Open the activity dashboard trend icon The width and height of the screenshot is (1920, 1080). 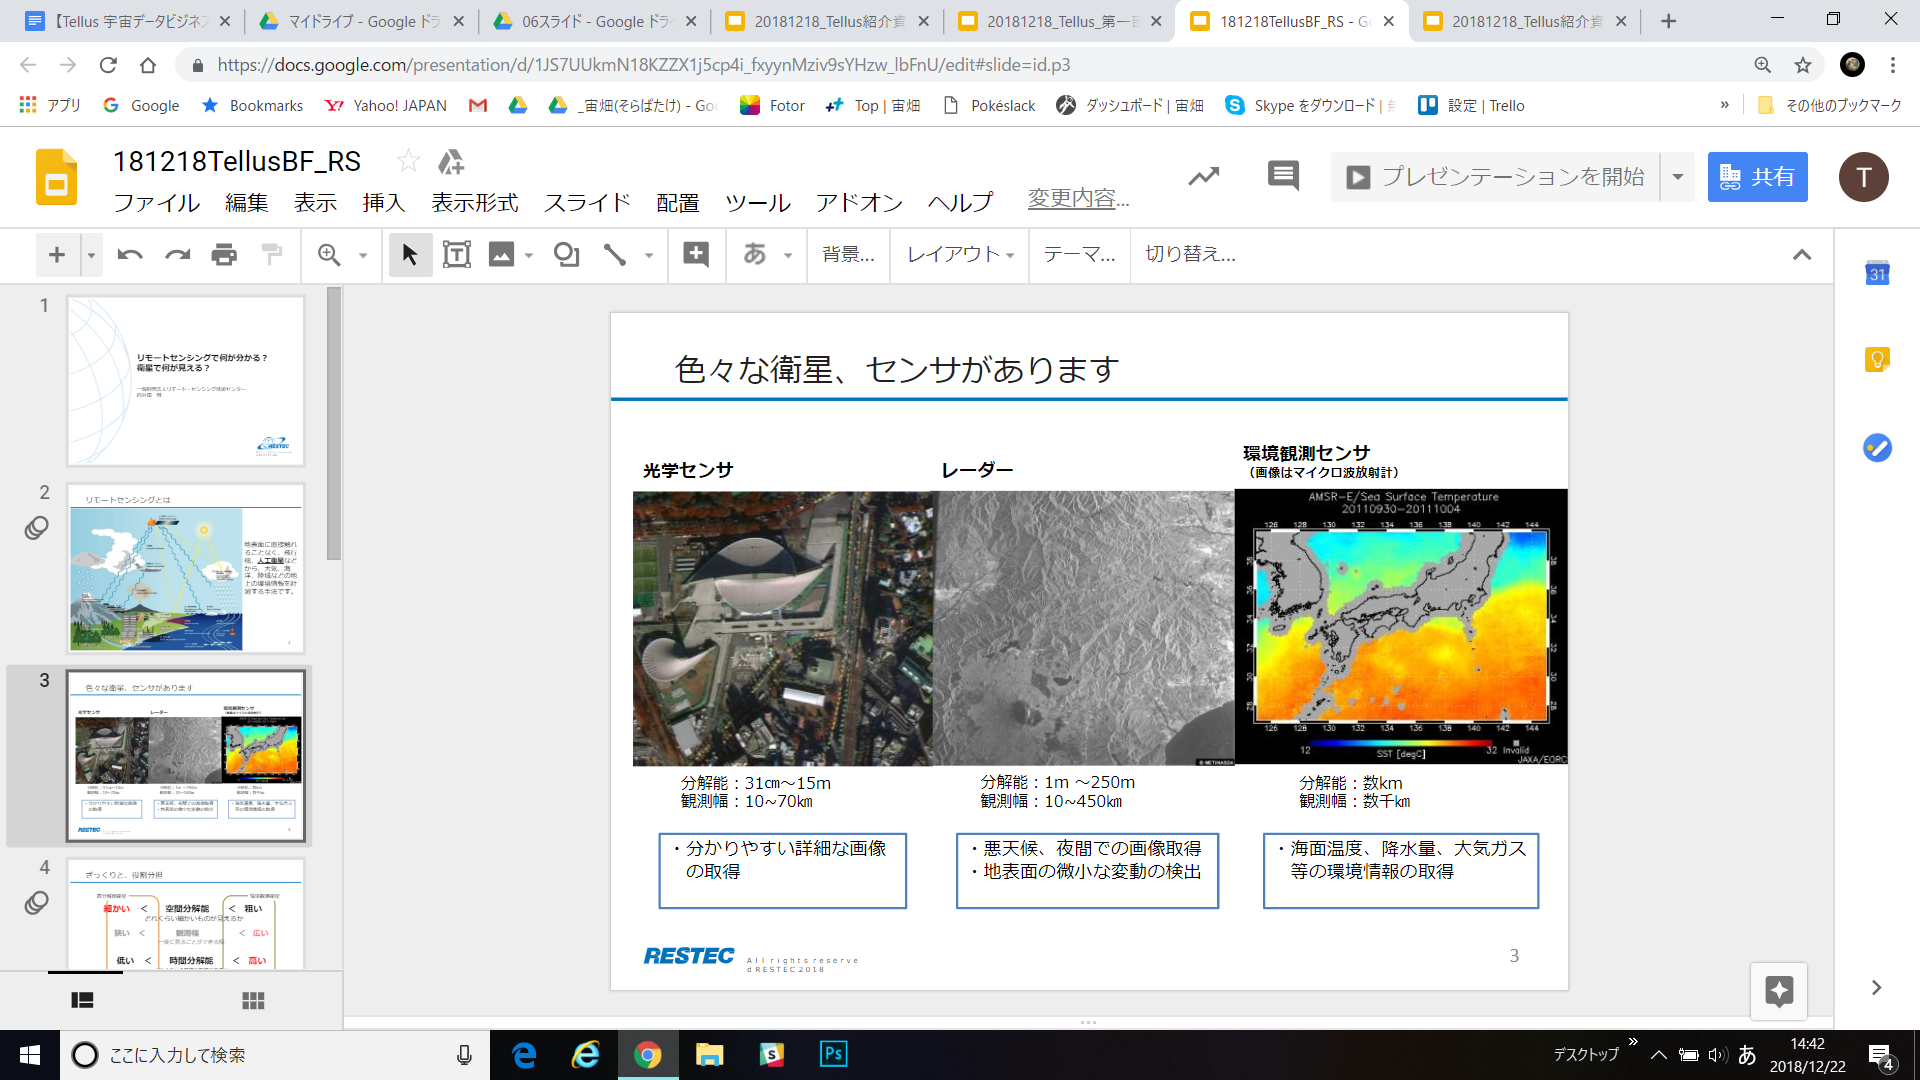click(x=1204, y=177)
